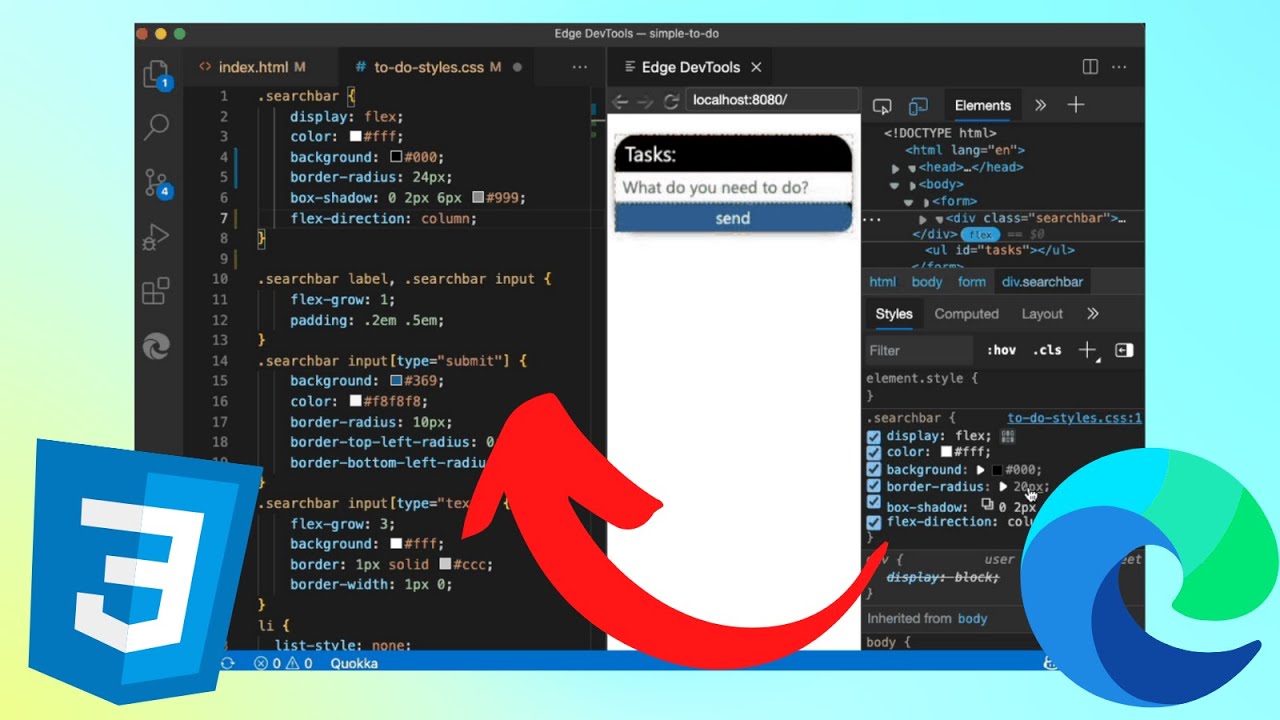Click the errors and warnings count in status bar
This screenshot has width=1280, height=720.
[283, 663]
